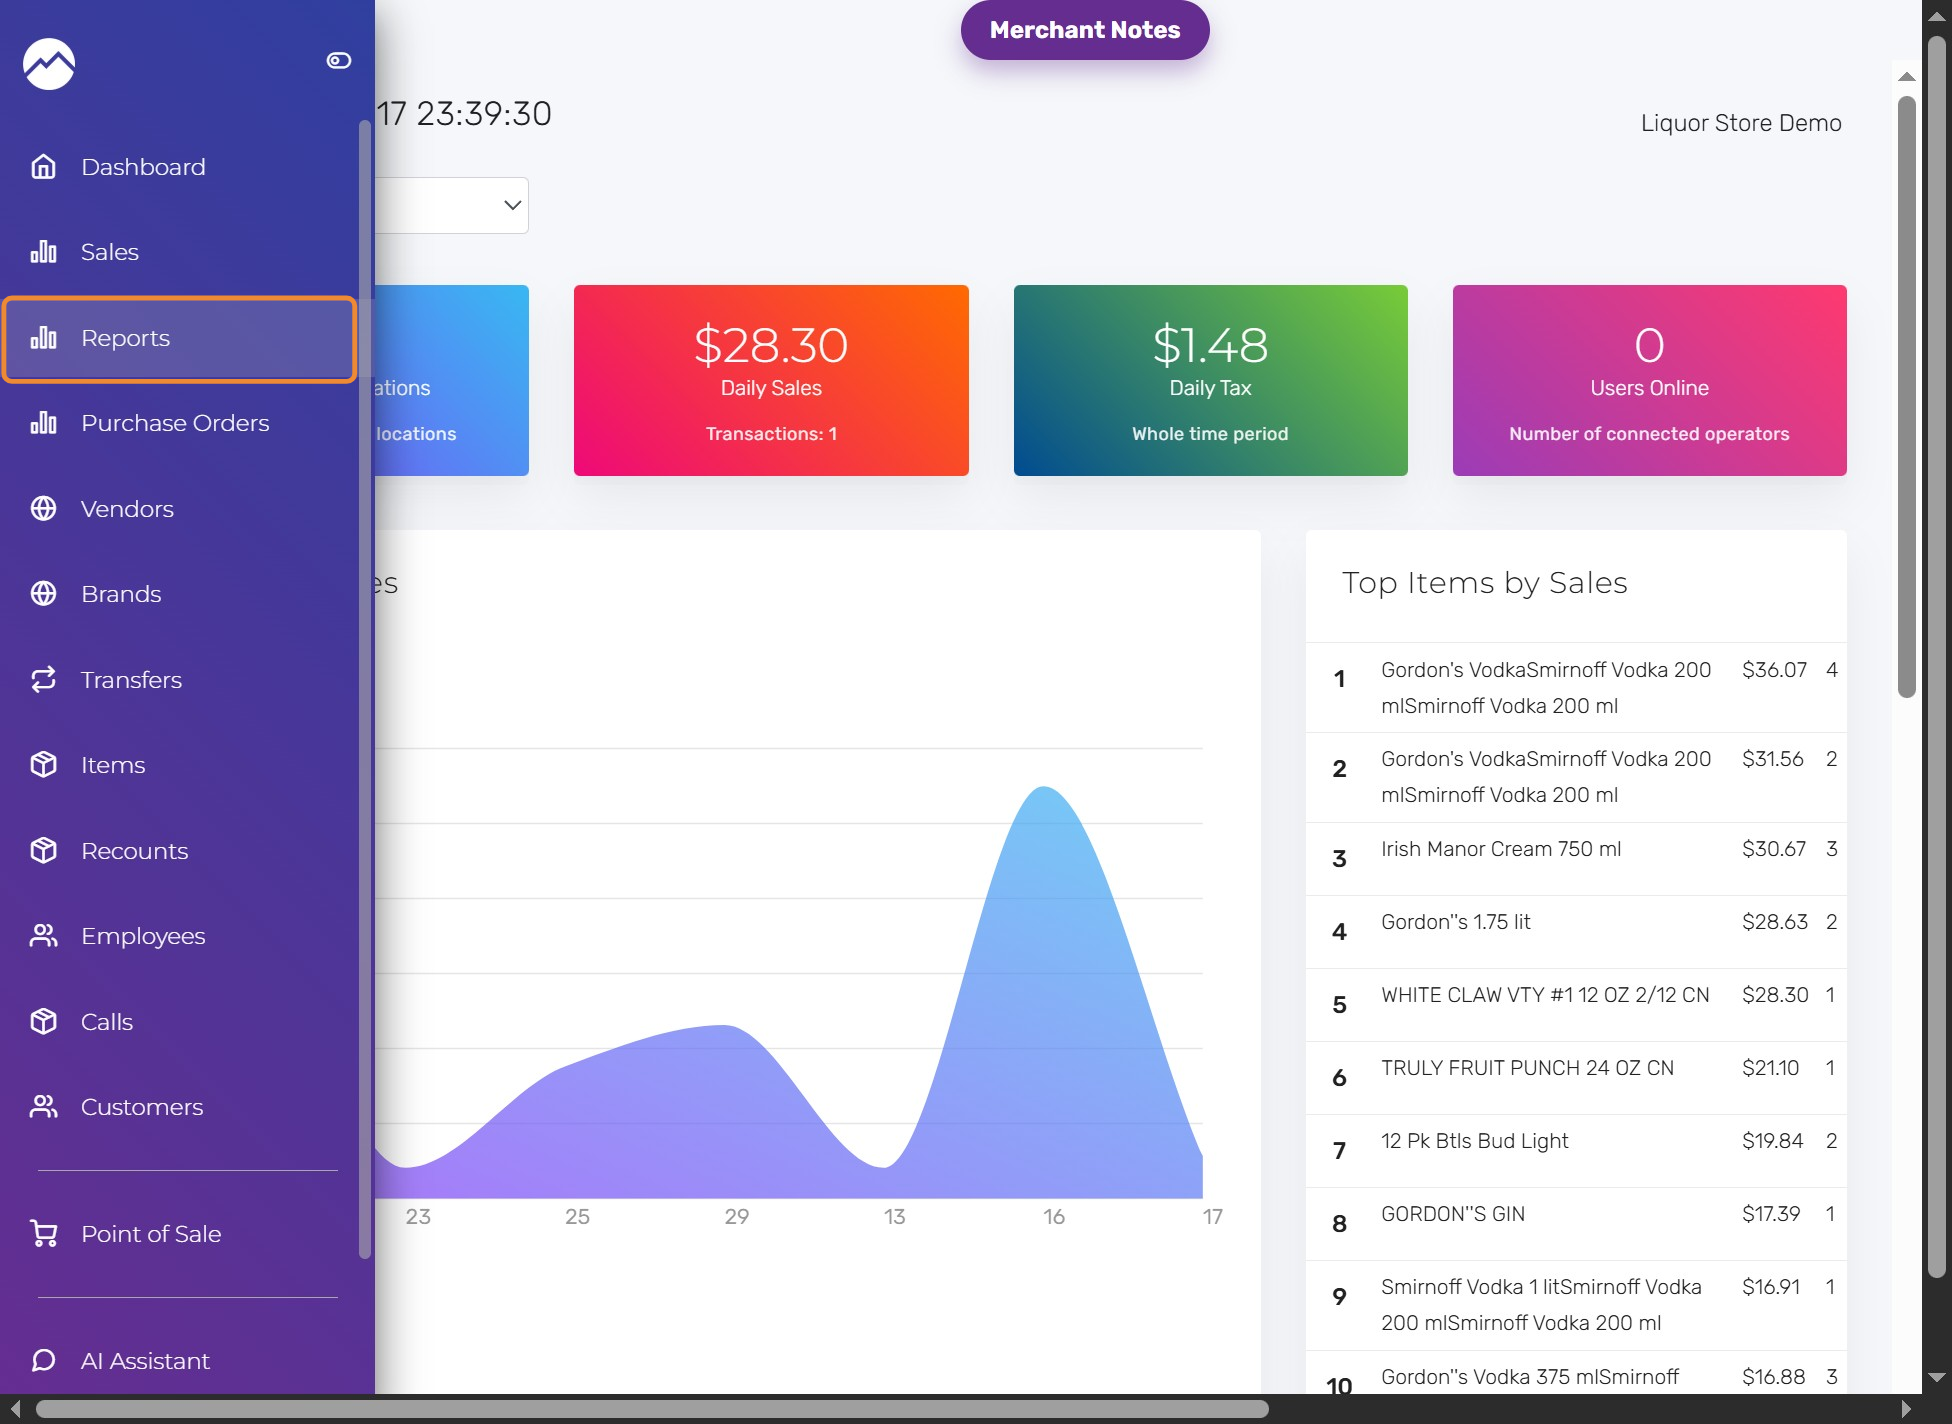Click the Top Items by Sales heading

point(1484,583)
